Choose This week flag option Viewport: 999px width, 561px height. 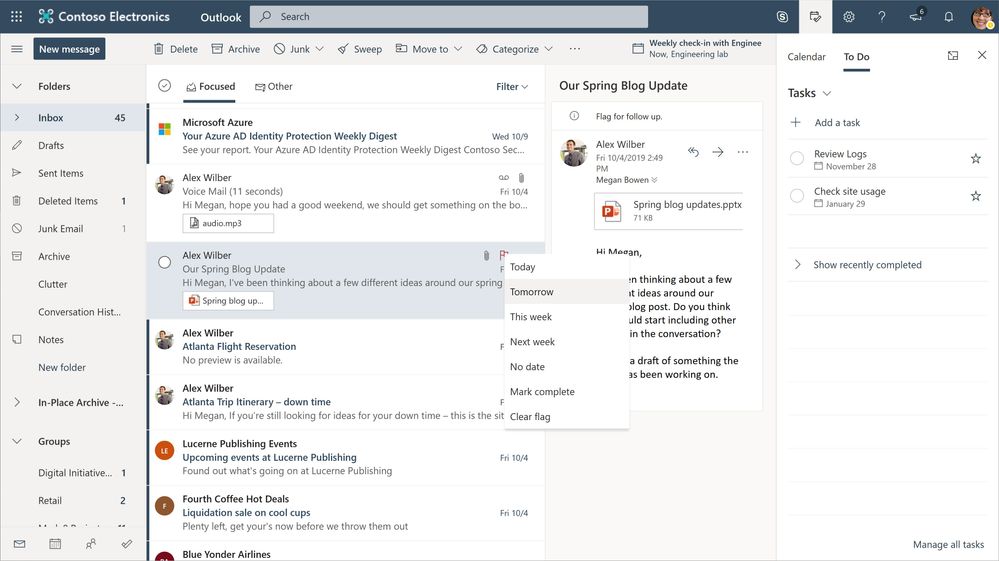566,316
